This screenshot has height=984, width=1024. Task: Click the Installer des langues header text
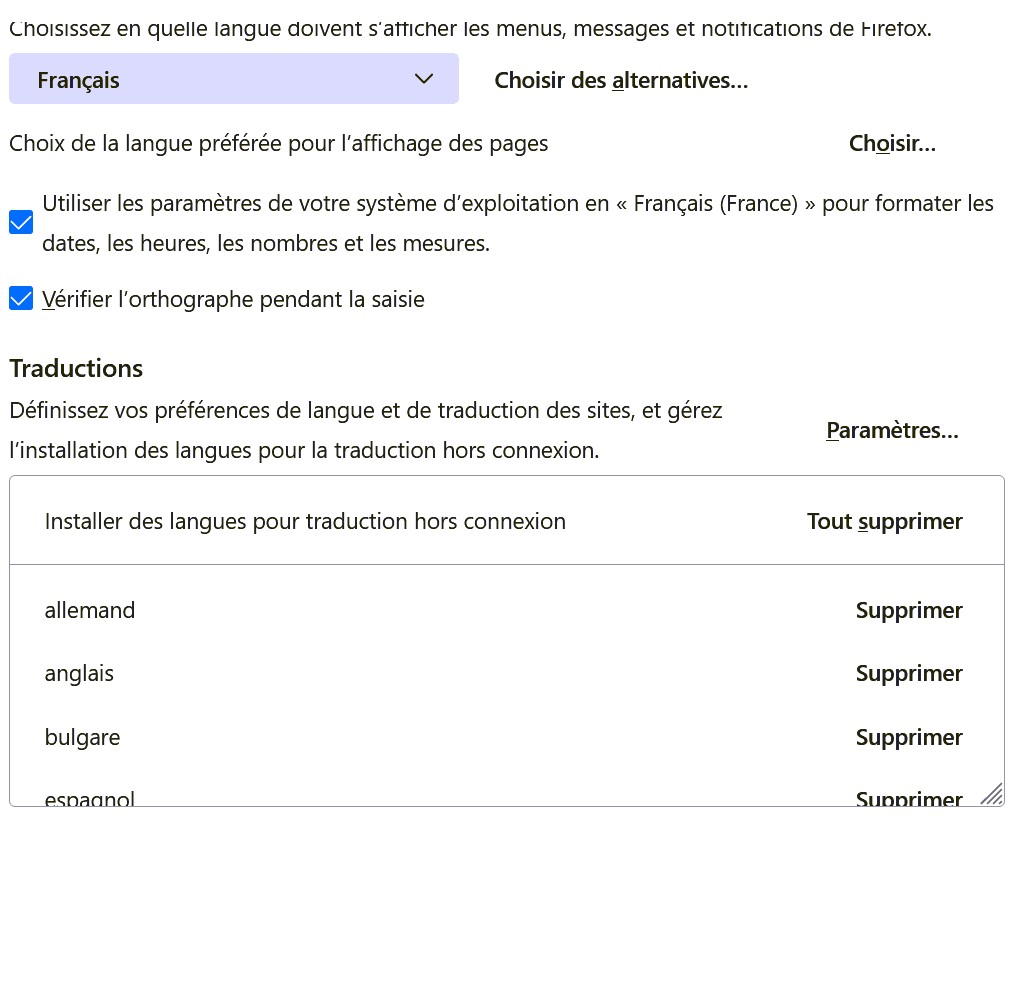(305, 521)
